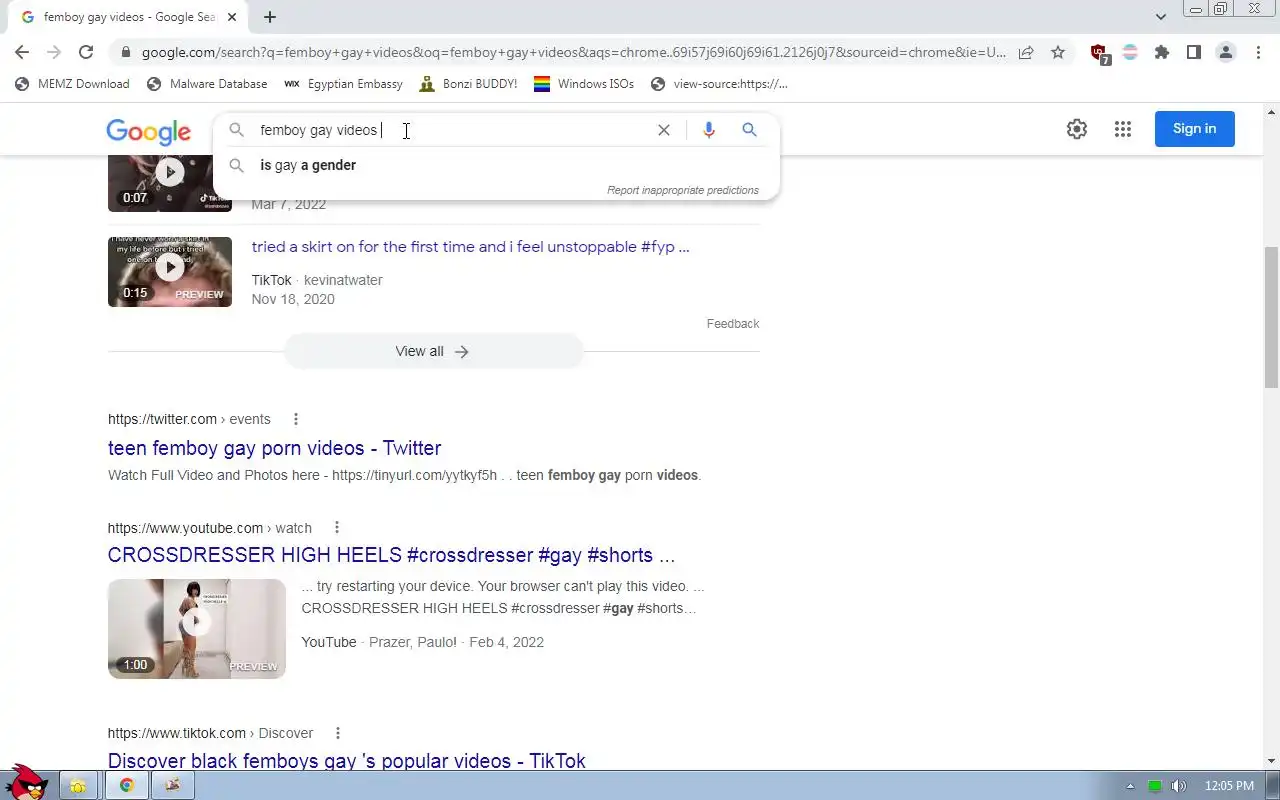This screenshot has height=800, width=1280.
Task: Click the Sign in button
Action: [1195, 129]
